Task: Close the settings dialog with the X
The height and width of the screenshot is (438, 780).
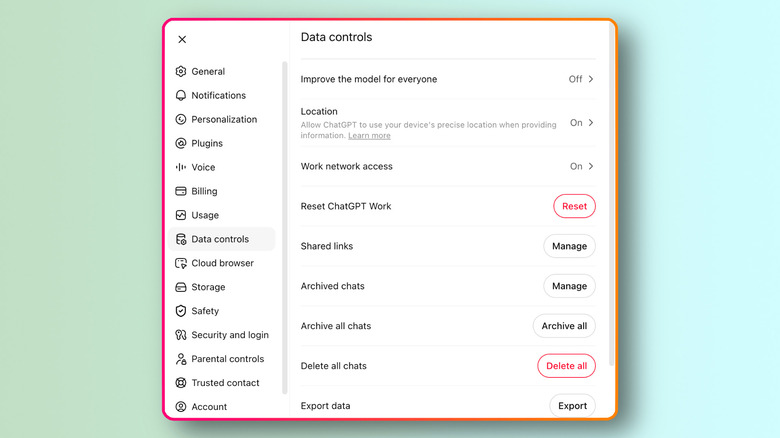Action: [x=182, y=39]
